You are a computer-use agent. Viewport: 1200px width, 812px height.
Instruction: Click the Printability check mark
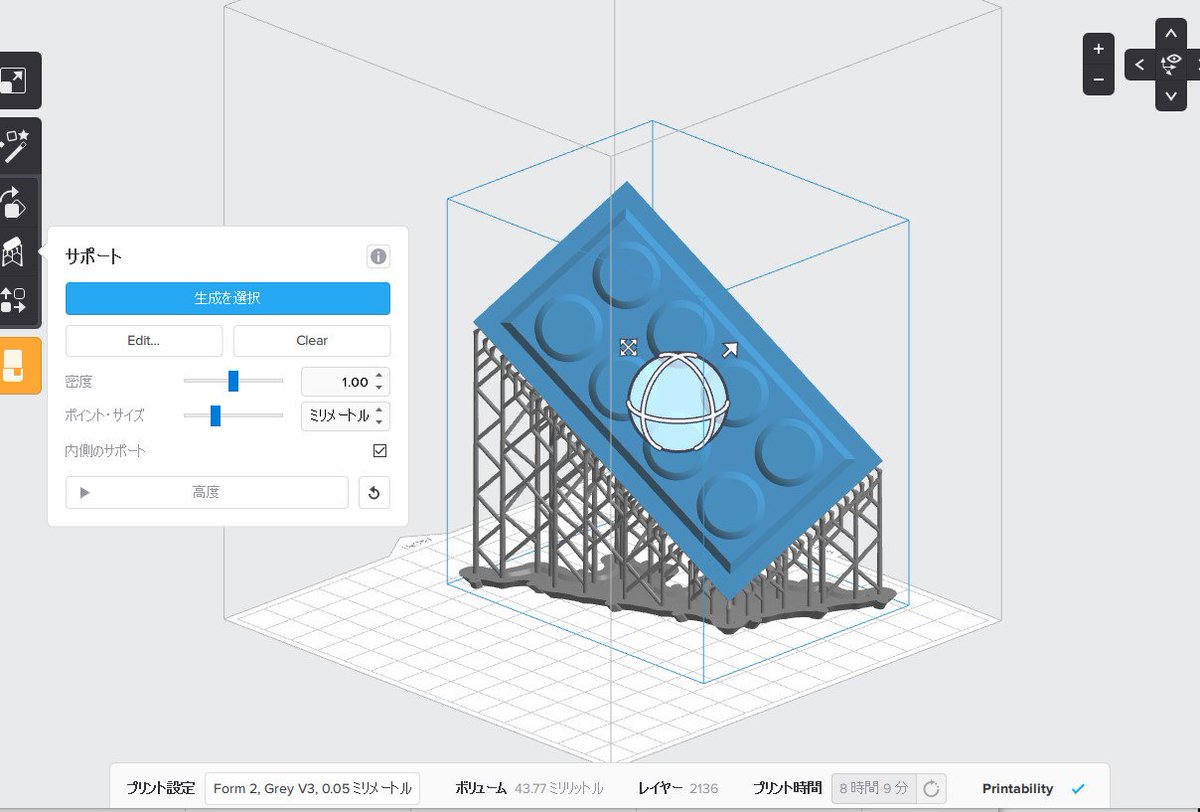1078,789
